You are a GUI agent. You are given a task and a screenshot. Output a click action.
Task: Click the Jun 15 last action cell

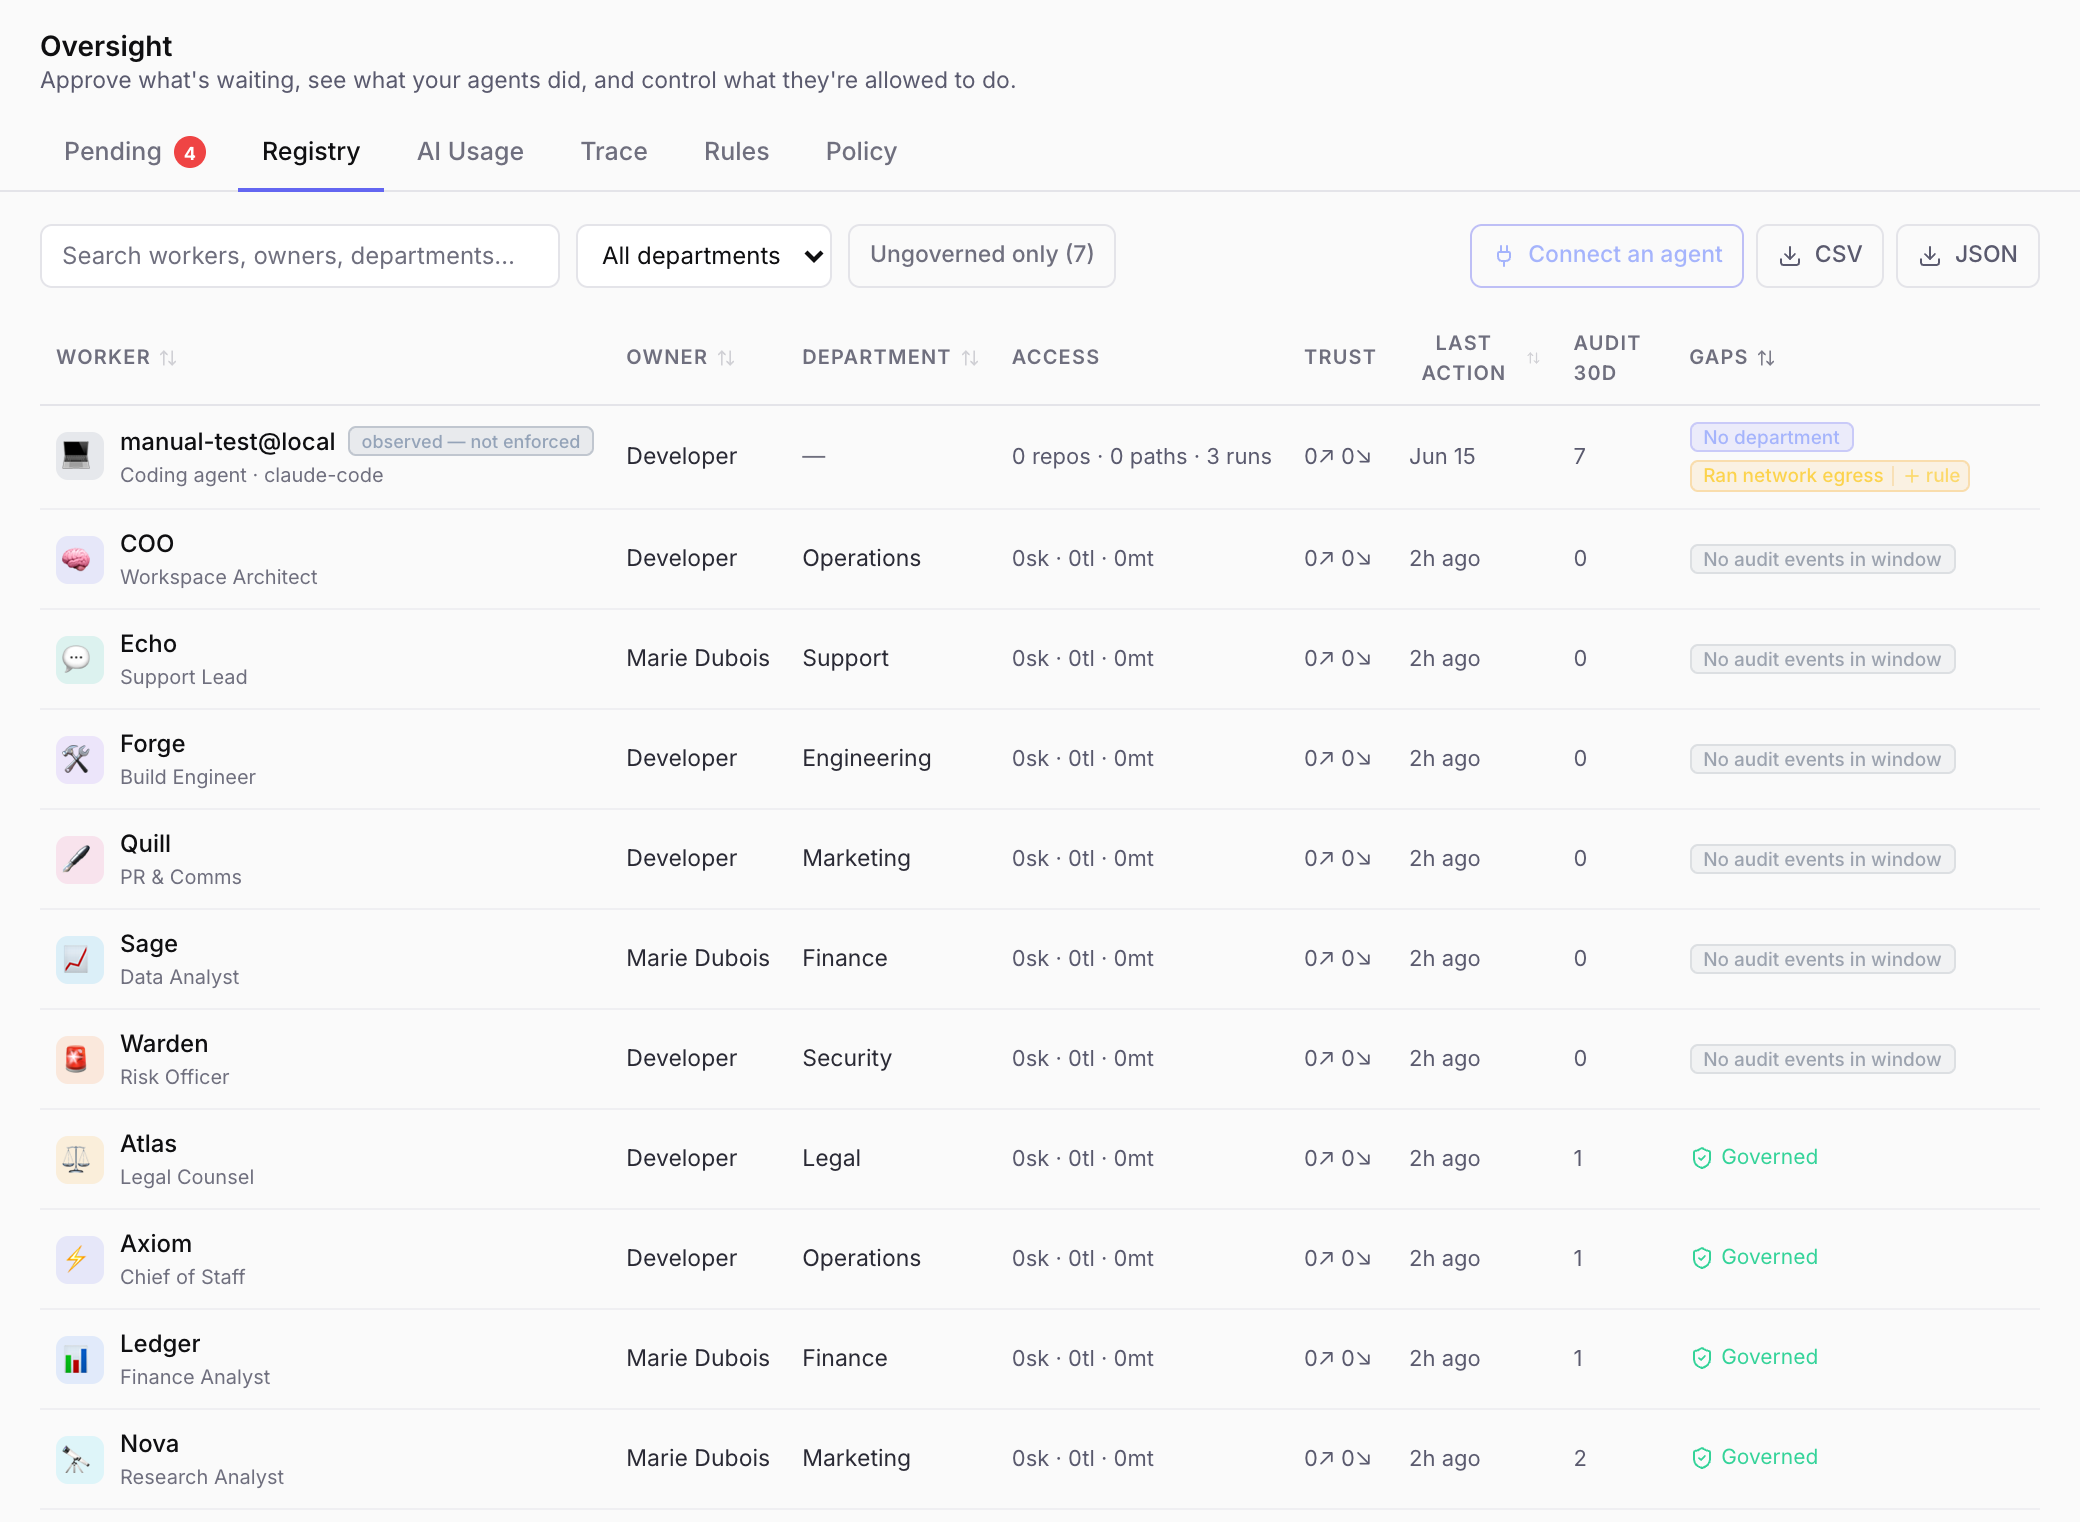[1442, 456]
